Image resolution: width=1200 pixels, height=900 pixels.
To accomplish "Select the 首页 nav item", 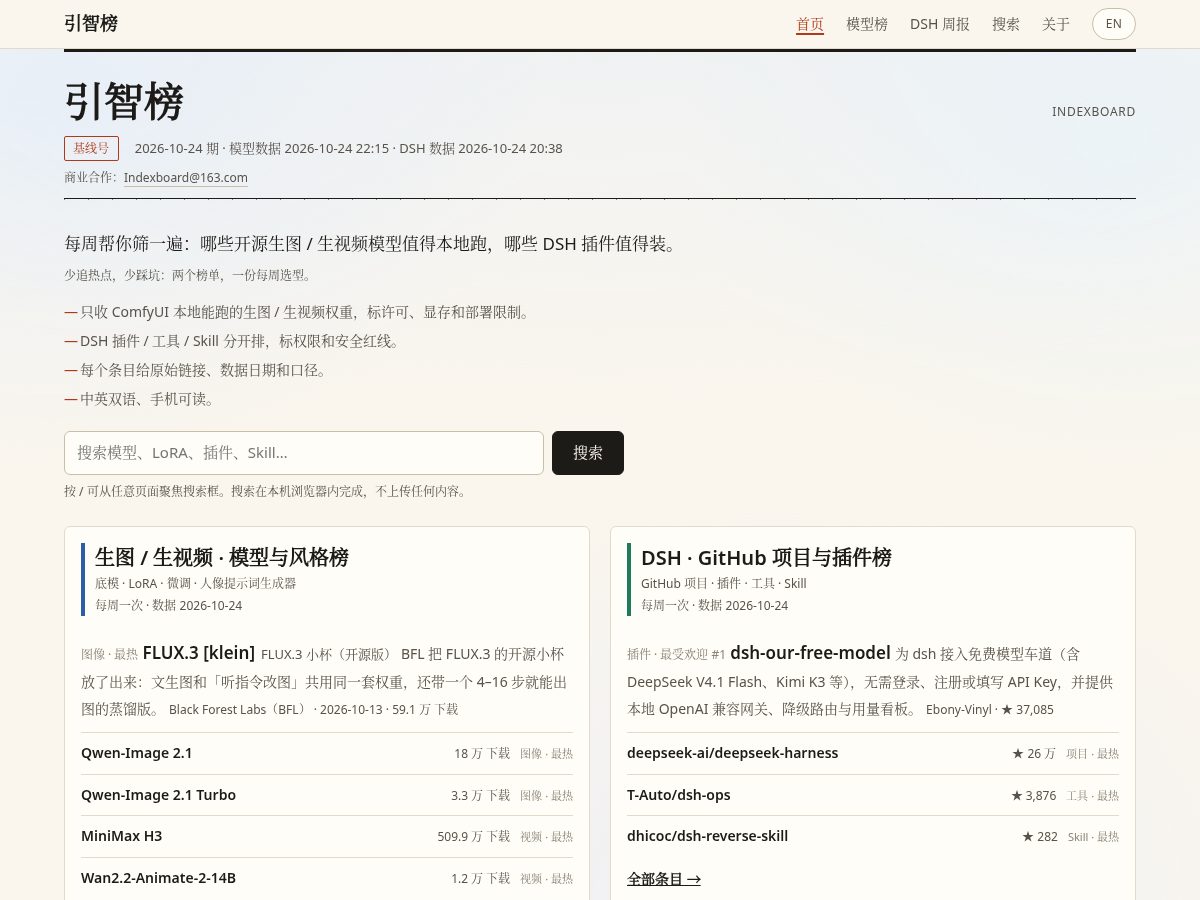I will click(810, 24).
